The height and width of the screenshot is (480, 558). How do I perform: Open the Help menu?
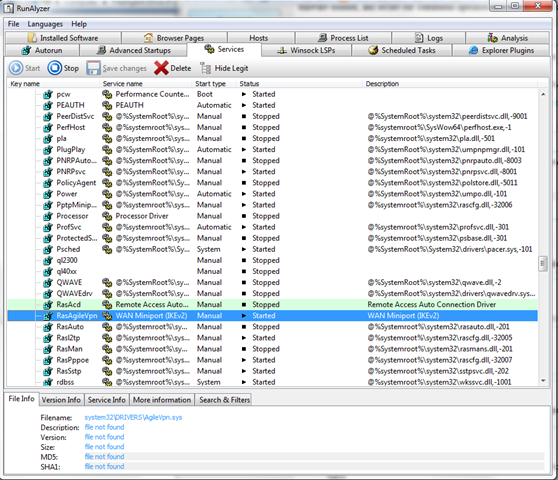pyautogui.click(x=79, y=24)
